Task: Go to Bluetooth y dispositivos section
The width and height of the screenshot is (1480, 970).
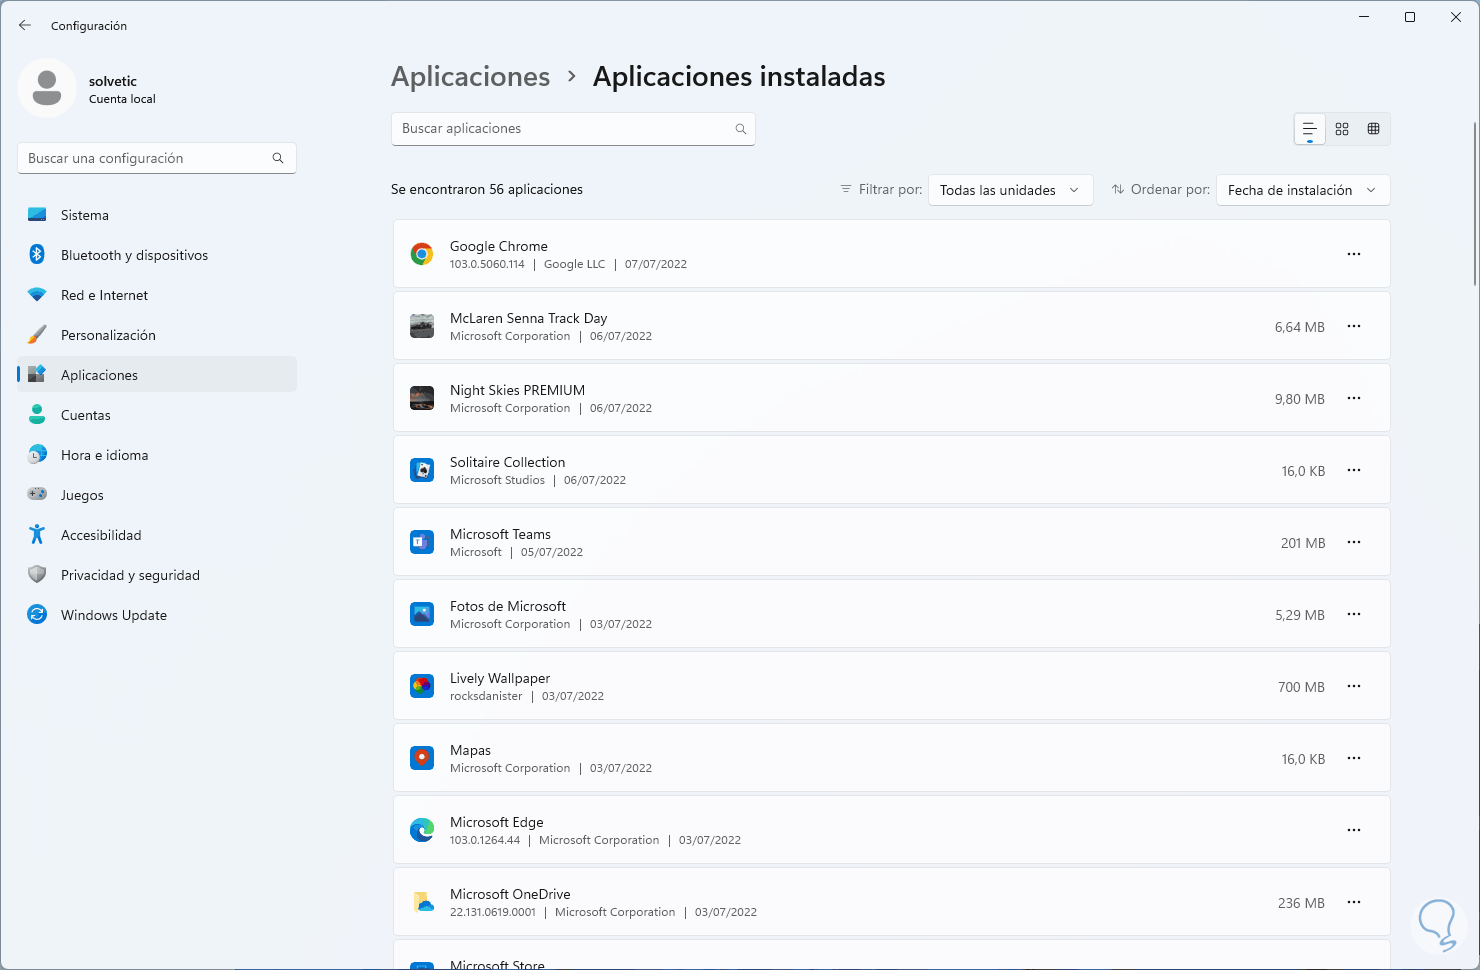Action: click(134, 255)
